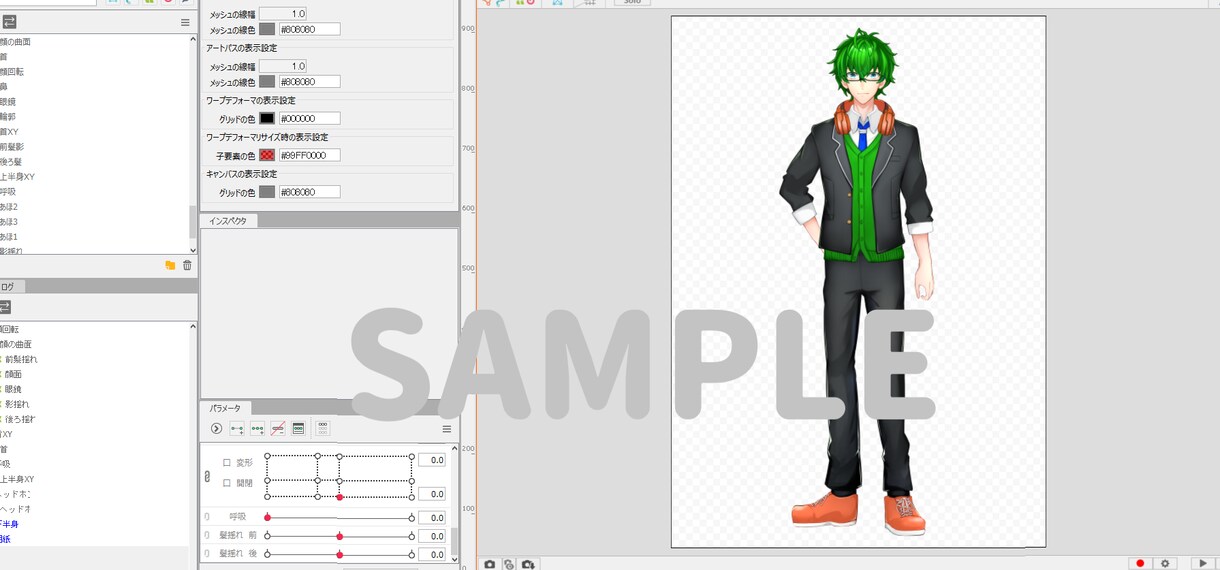The height and width of the screenshot is (570, 1220).
Task: Switch to the インスペクタ tab
Action: click(229, 220)
